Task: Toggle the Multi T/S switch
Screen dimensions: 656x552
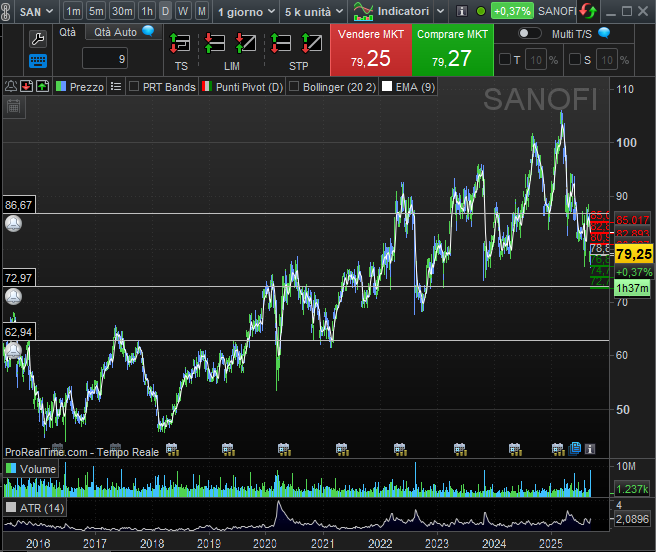Action: 530,32
